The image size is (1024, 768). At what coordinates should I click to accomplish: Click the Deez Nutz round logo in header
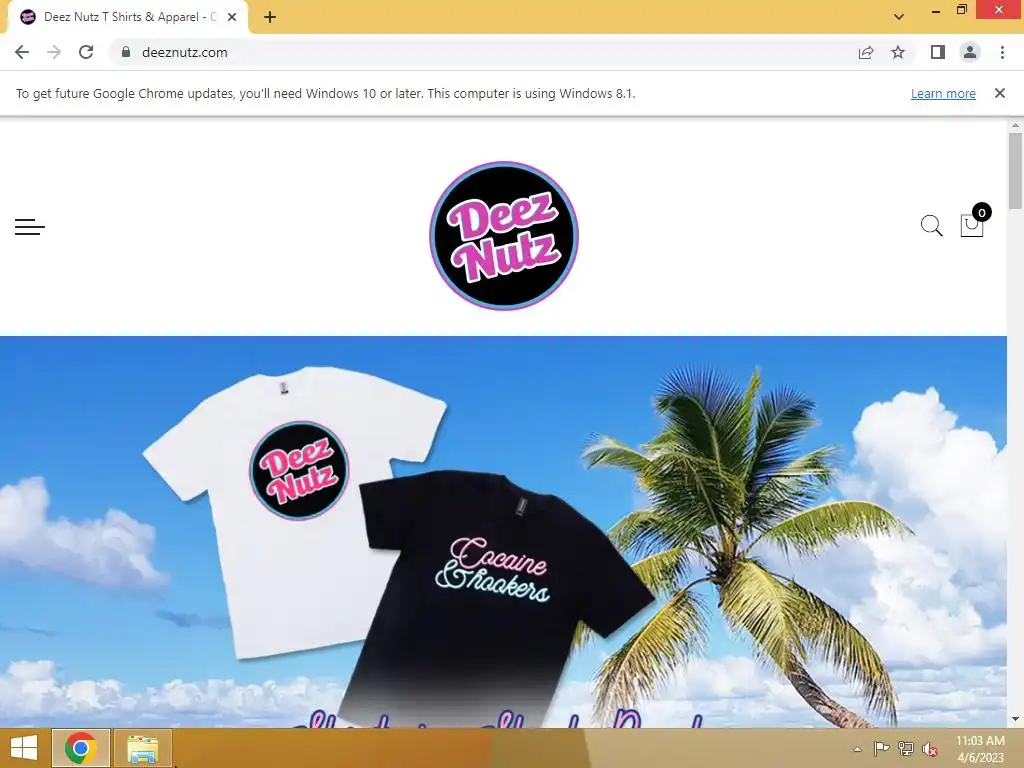coord(504,236)
